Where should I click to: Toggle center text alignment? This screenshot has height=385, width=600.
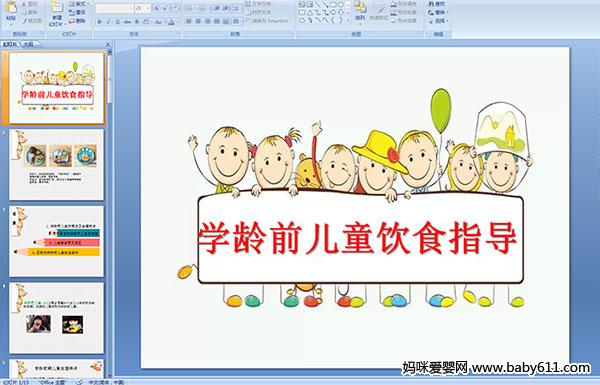198,21
